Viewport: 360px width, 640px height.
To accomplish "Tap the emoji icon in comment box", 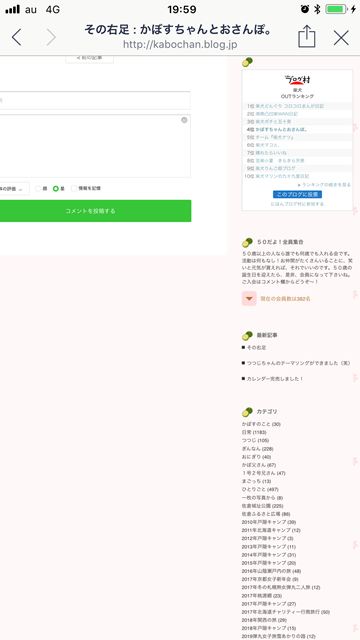I will click(184, 120).
